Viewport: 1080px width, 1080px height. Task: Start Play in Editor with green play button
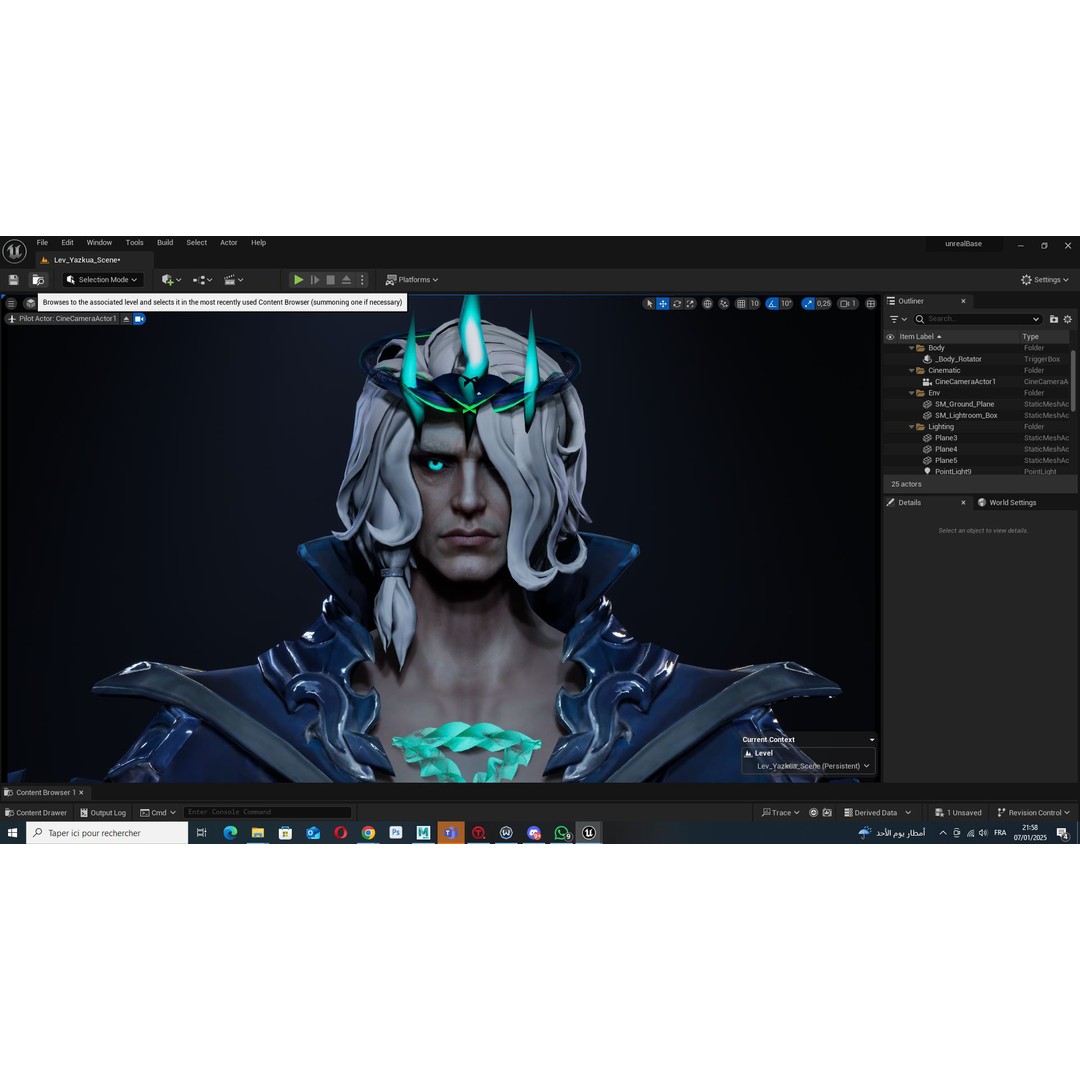coord(298,280)
